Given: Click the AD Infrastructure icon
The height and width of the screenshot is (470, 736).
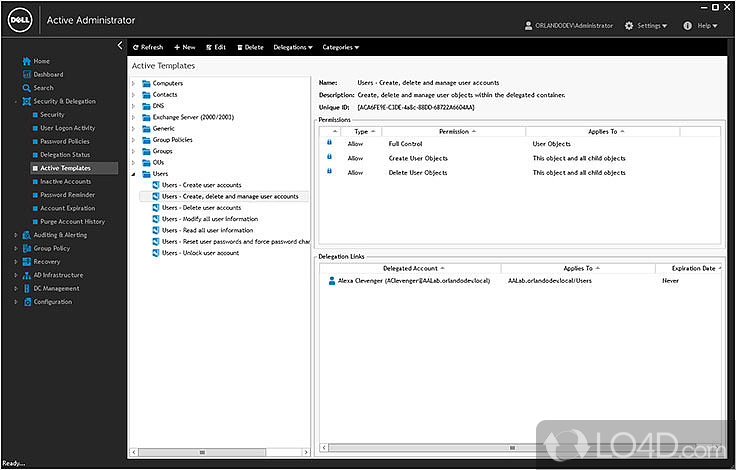Looking at the screenshot, I should tap(25, 275).
